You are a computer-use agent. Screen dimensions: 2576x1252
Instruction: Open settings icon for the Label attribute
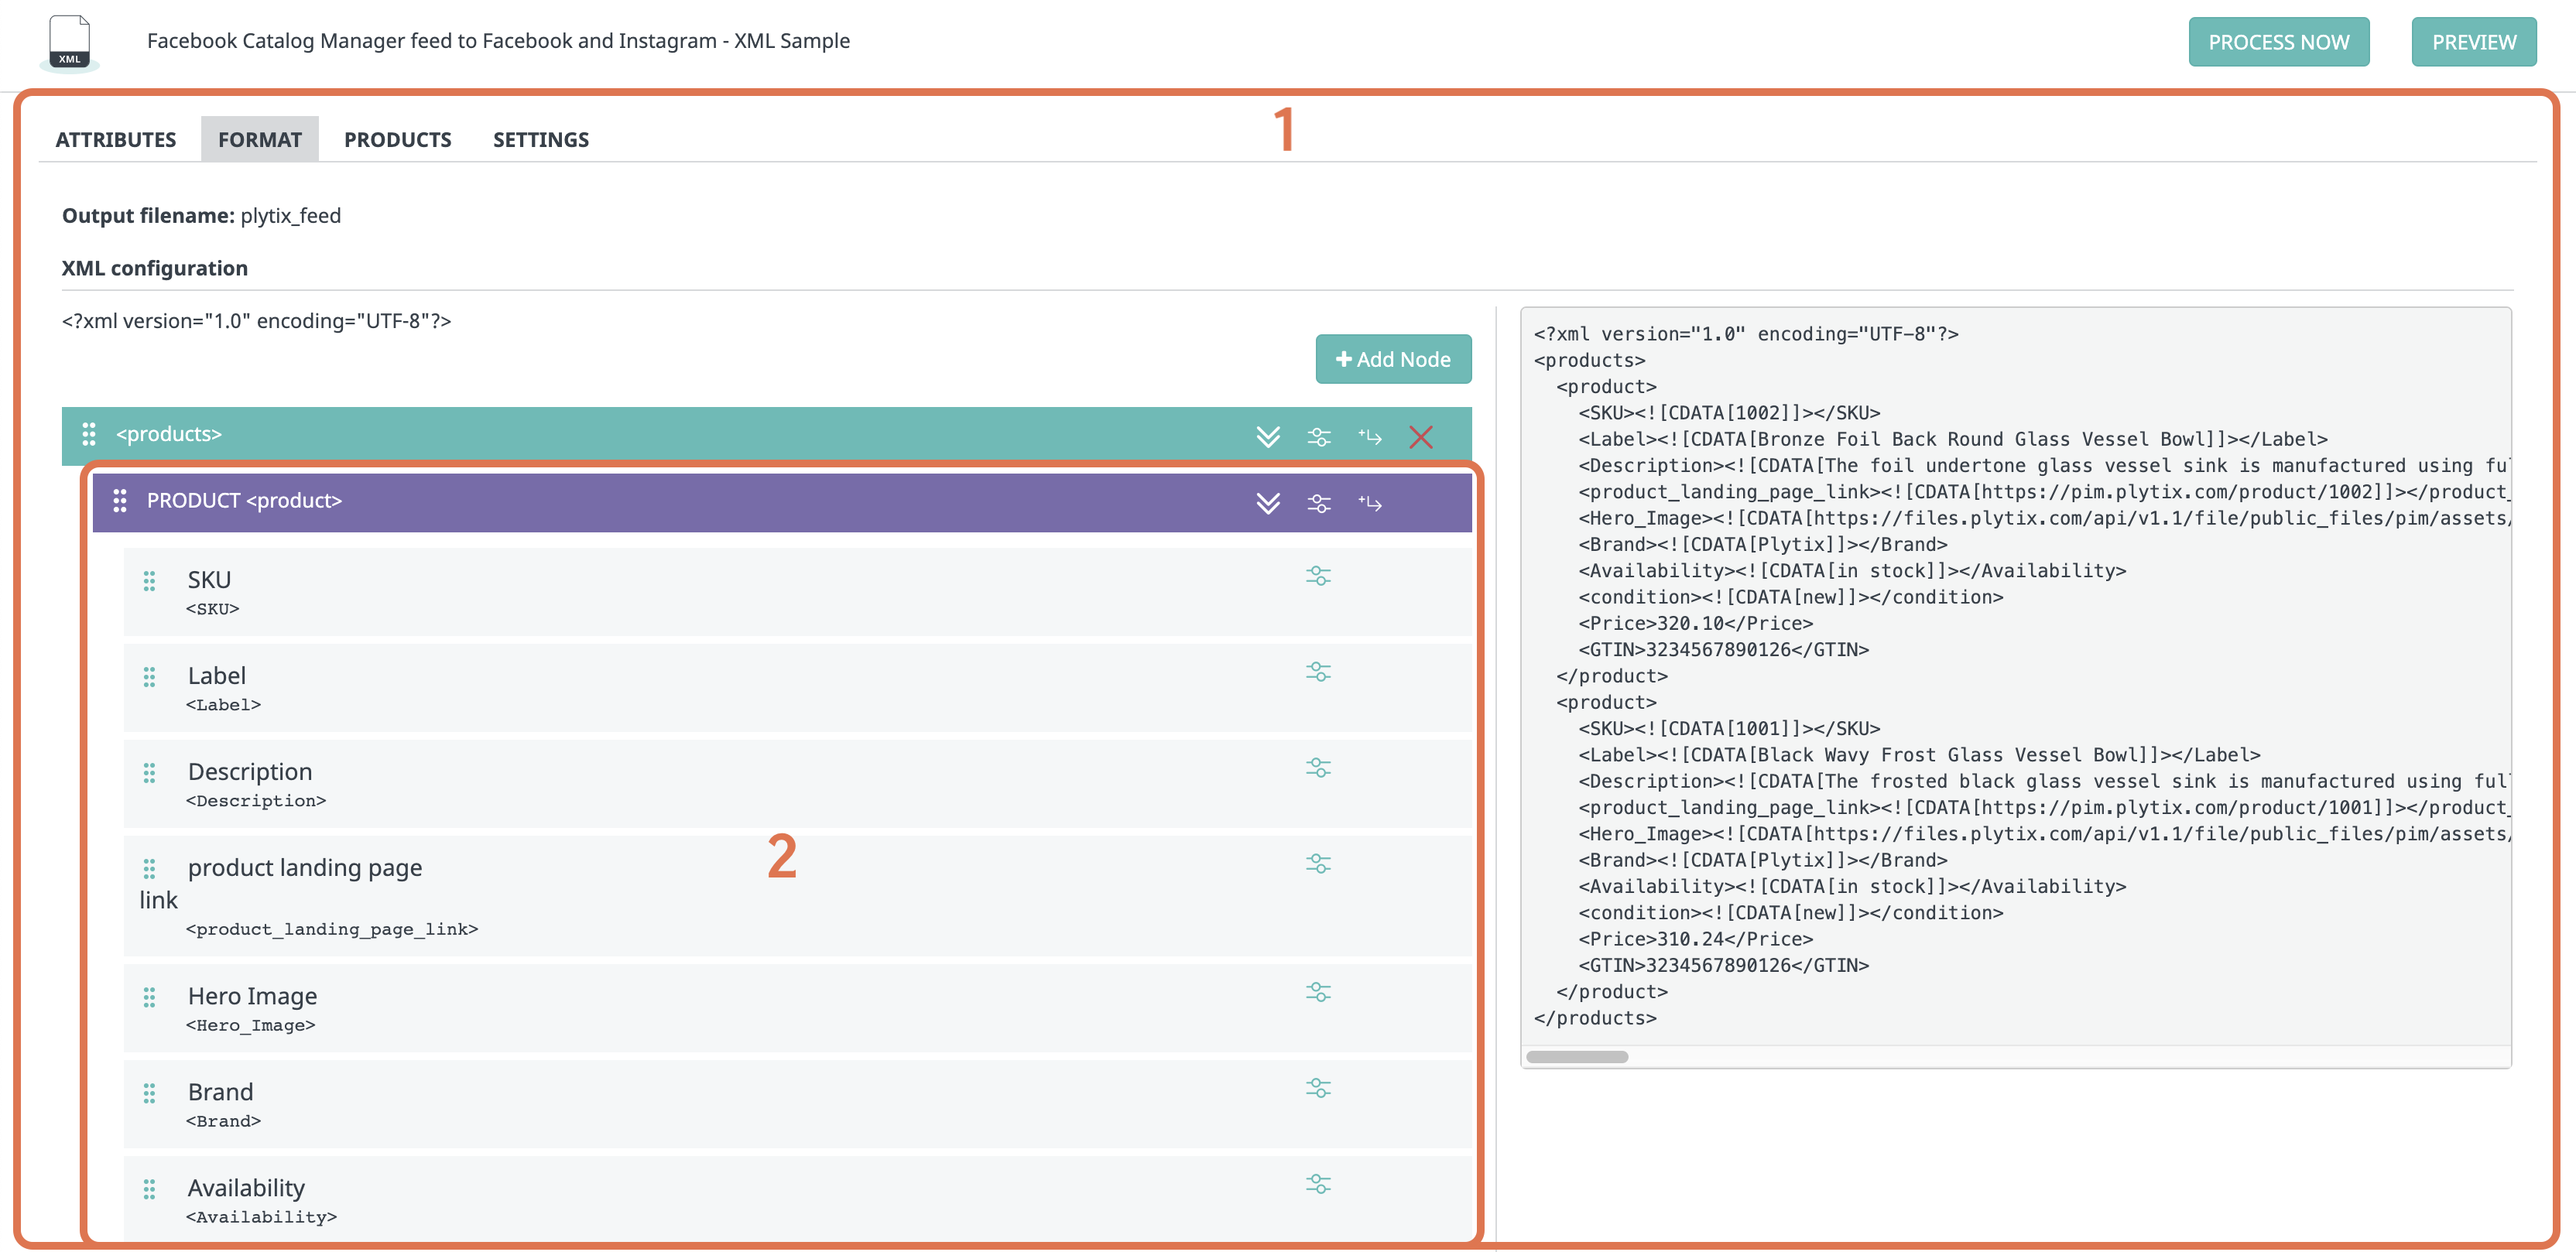tap(1320, 671)
